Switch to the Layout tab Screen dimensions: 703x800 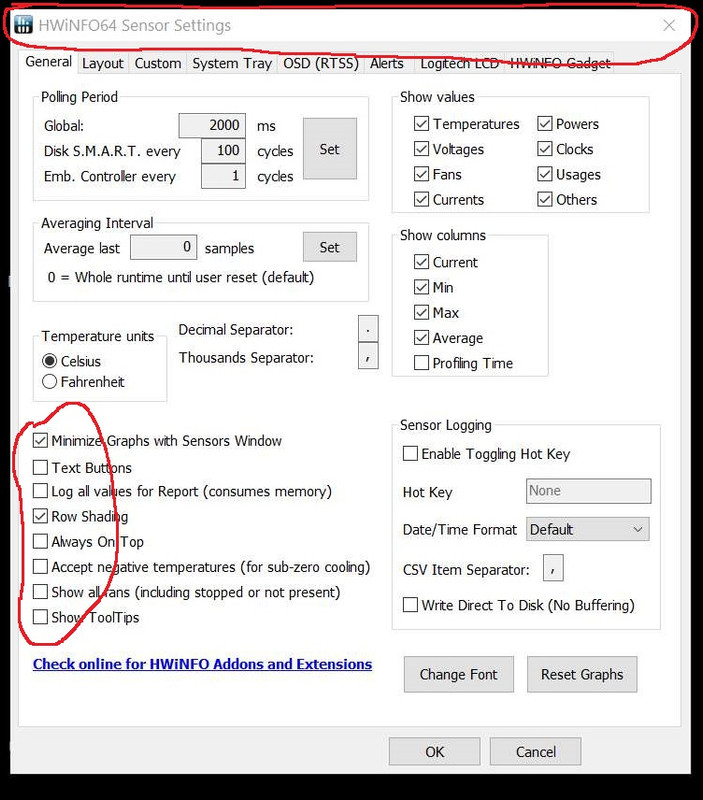click(103, 63)
